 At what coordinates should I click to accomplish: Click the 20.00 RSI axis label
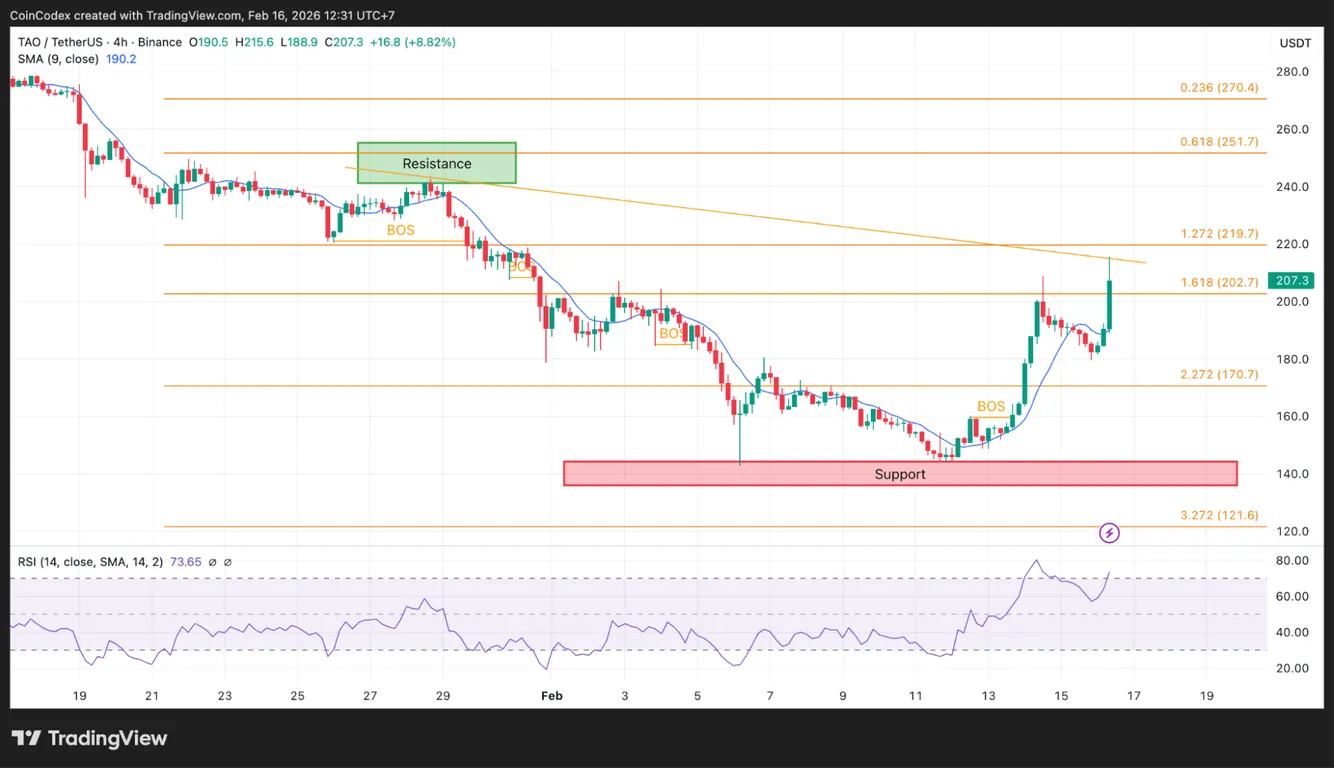(1293, 668)
